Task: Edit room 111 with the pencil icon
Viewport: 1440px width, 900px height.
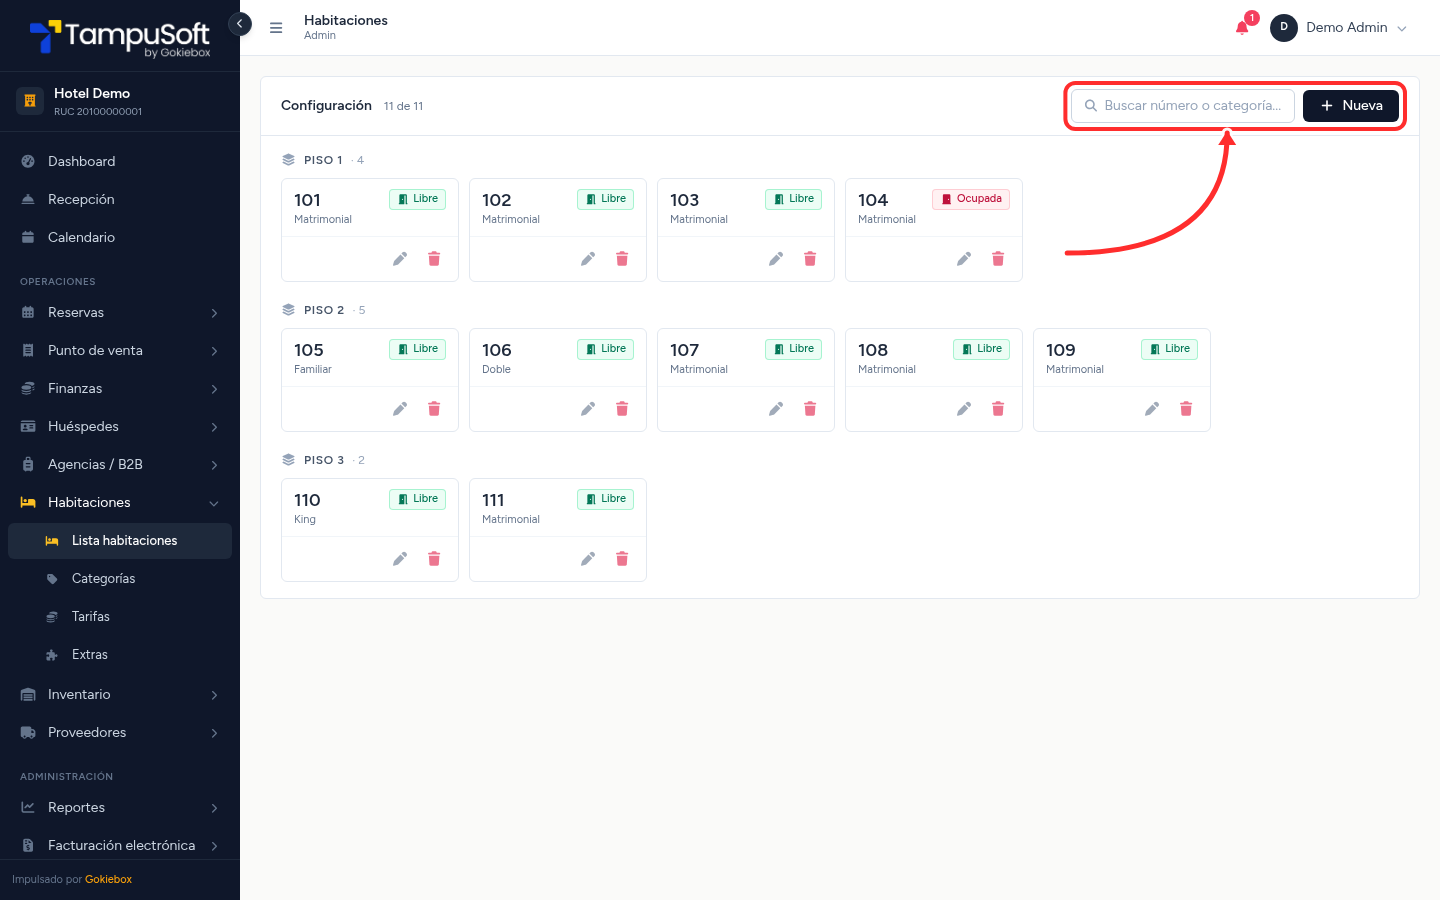Action: (x=588, y=559)
